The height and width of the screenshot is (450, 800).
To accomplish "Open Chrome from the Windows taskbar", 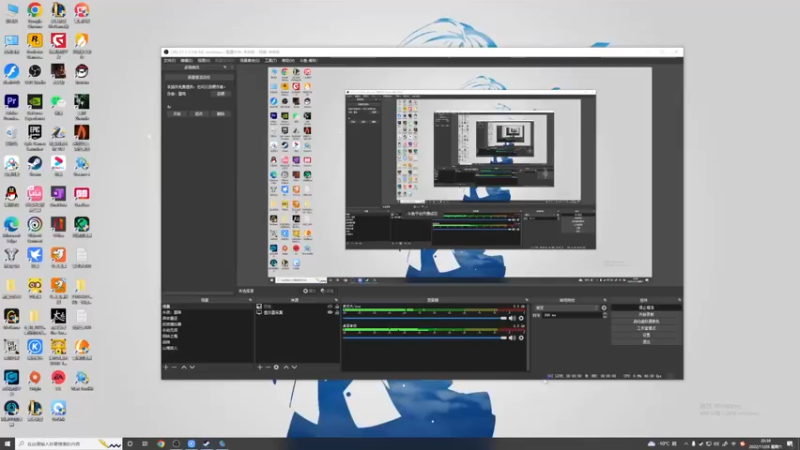I will pos(161,444).
